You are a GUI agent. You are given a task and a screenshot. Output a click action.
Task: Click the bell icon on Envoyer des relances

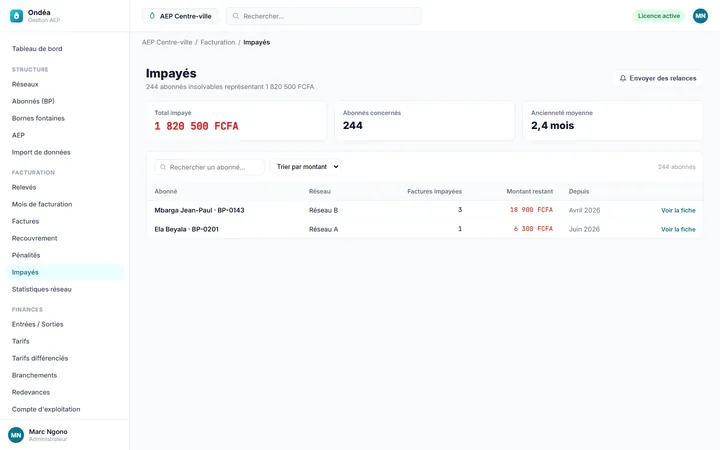(x=623, y=78)
